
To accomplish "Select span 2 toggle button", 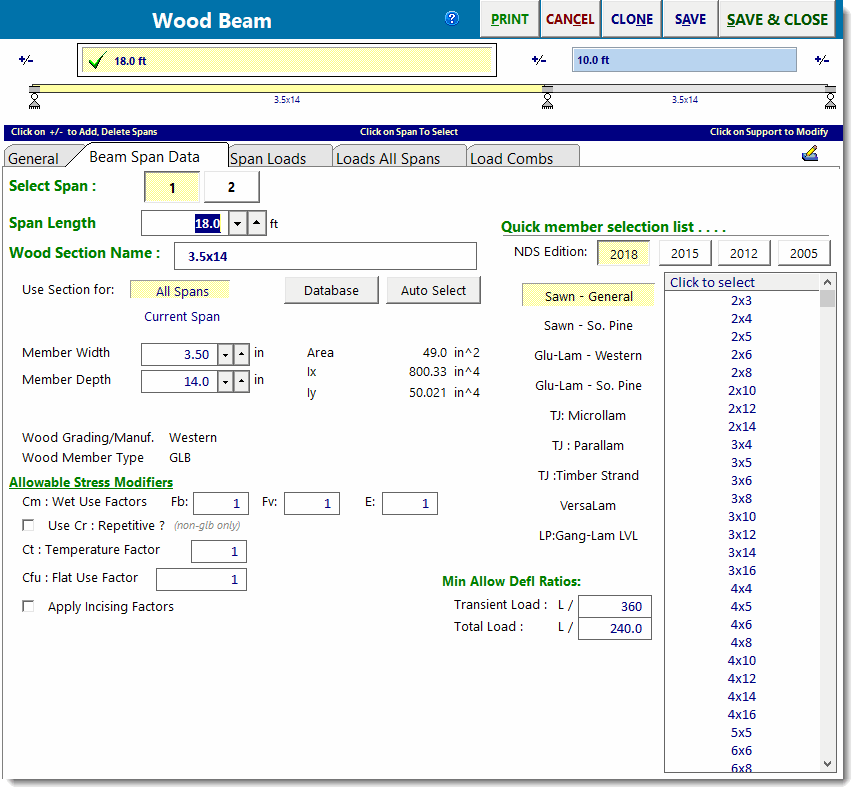I will pyautogui.click(x=231, y=187).
